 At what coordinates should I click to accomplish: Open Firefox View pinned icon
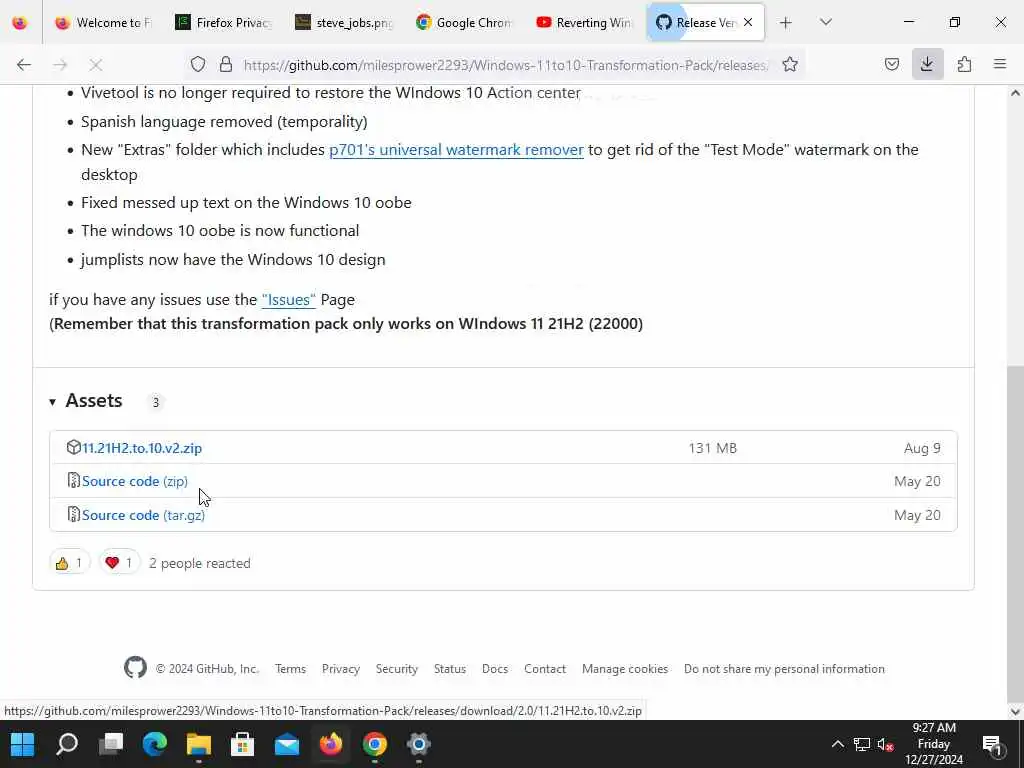click(x=20, y=23)
